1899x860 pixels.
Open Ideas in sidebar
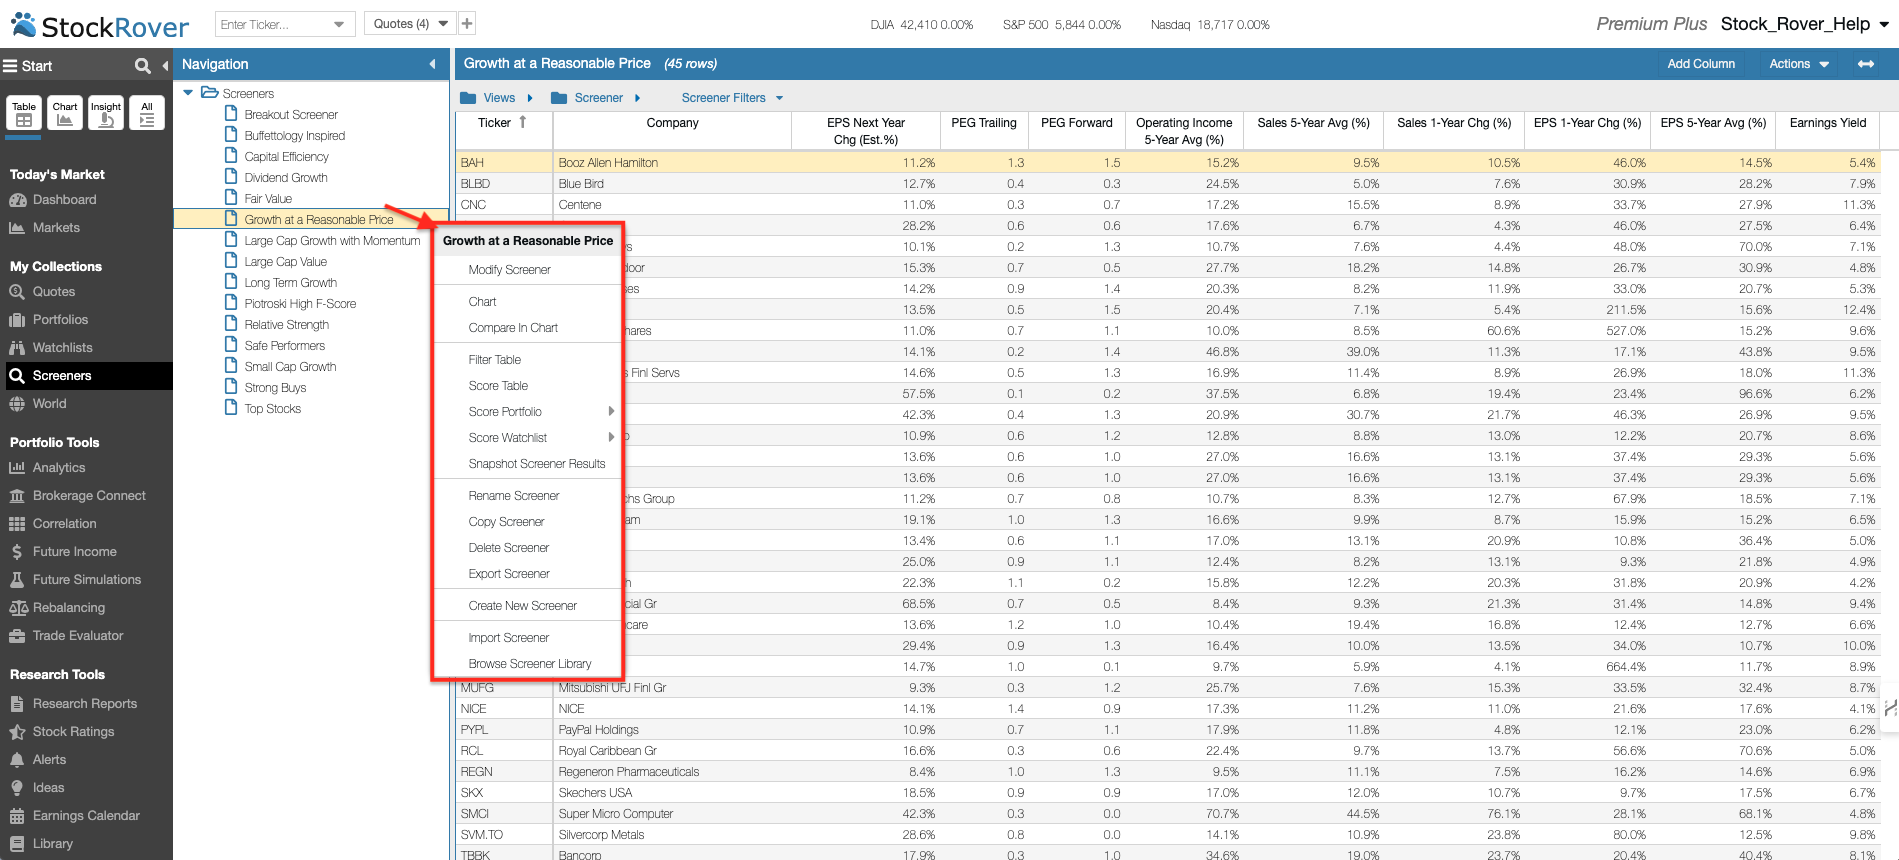(x=48, y=788)
